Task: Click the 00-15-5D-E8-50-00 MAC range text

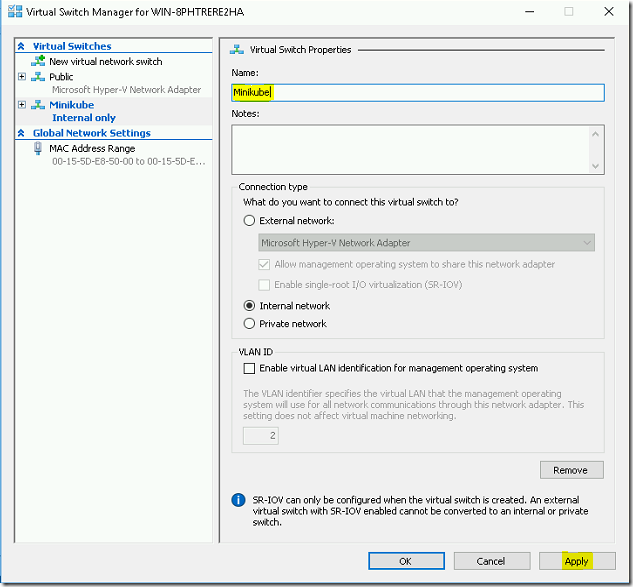Action: 129,161
